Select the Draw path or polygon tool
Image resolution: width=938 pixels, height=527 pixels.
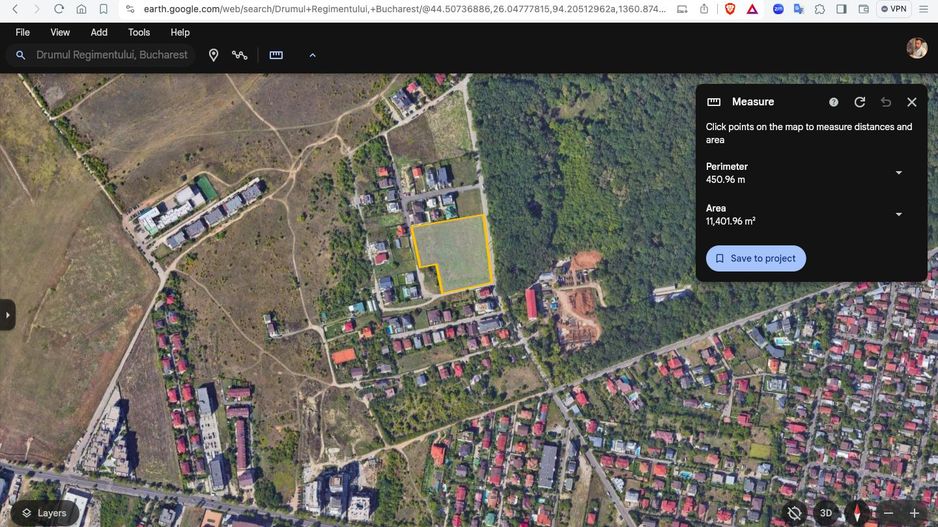(x=240, y=55)
